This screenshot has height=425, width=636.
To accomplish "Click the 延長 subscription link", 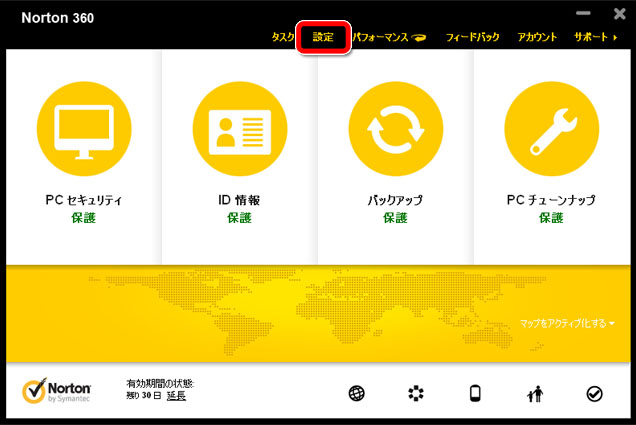I will point(176,395).
